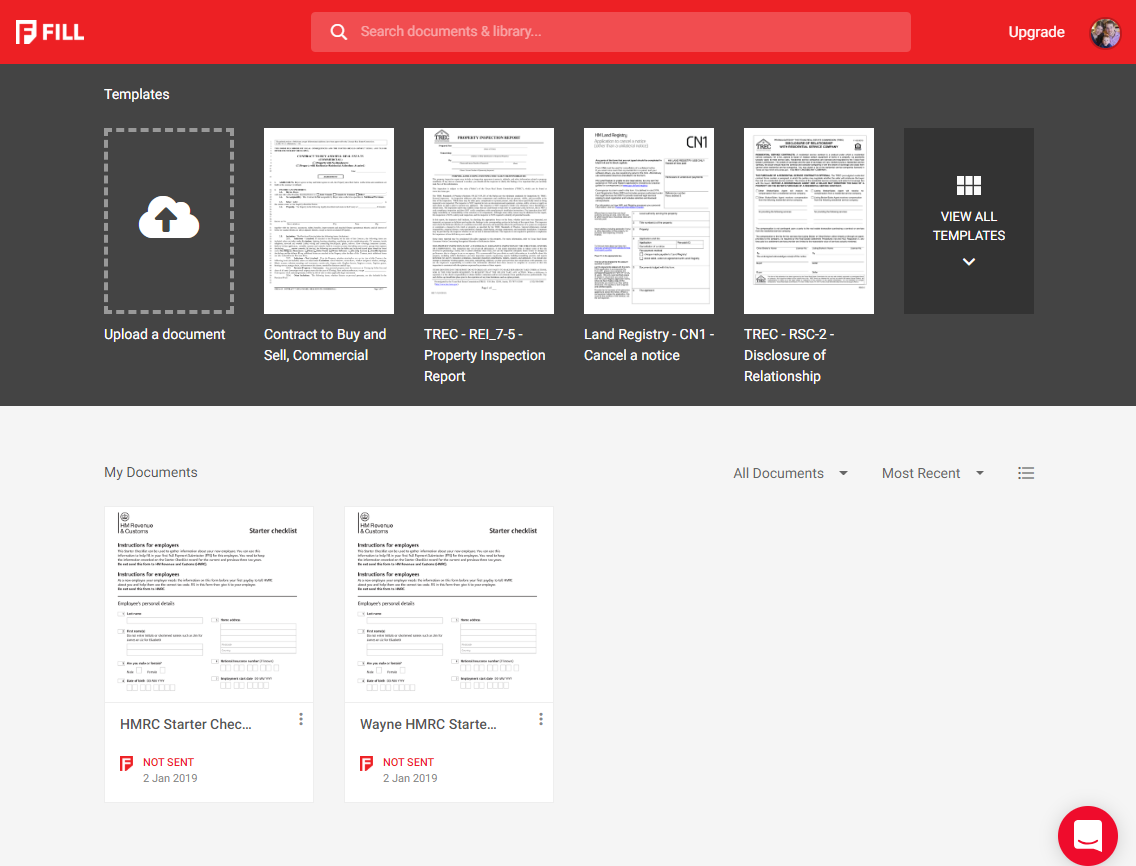Viewport: 1136px width, 866px height.
Task: Click the Templates section heading
Action: point(136,94)
